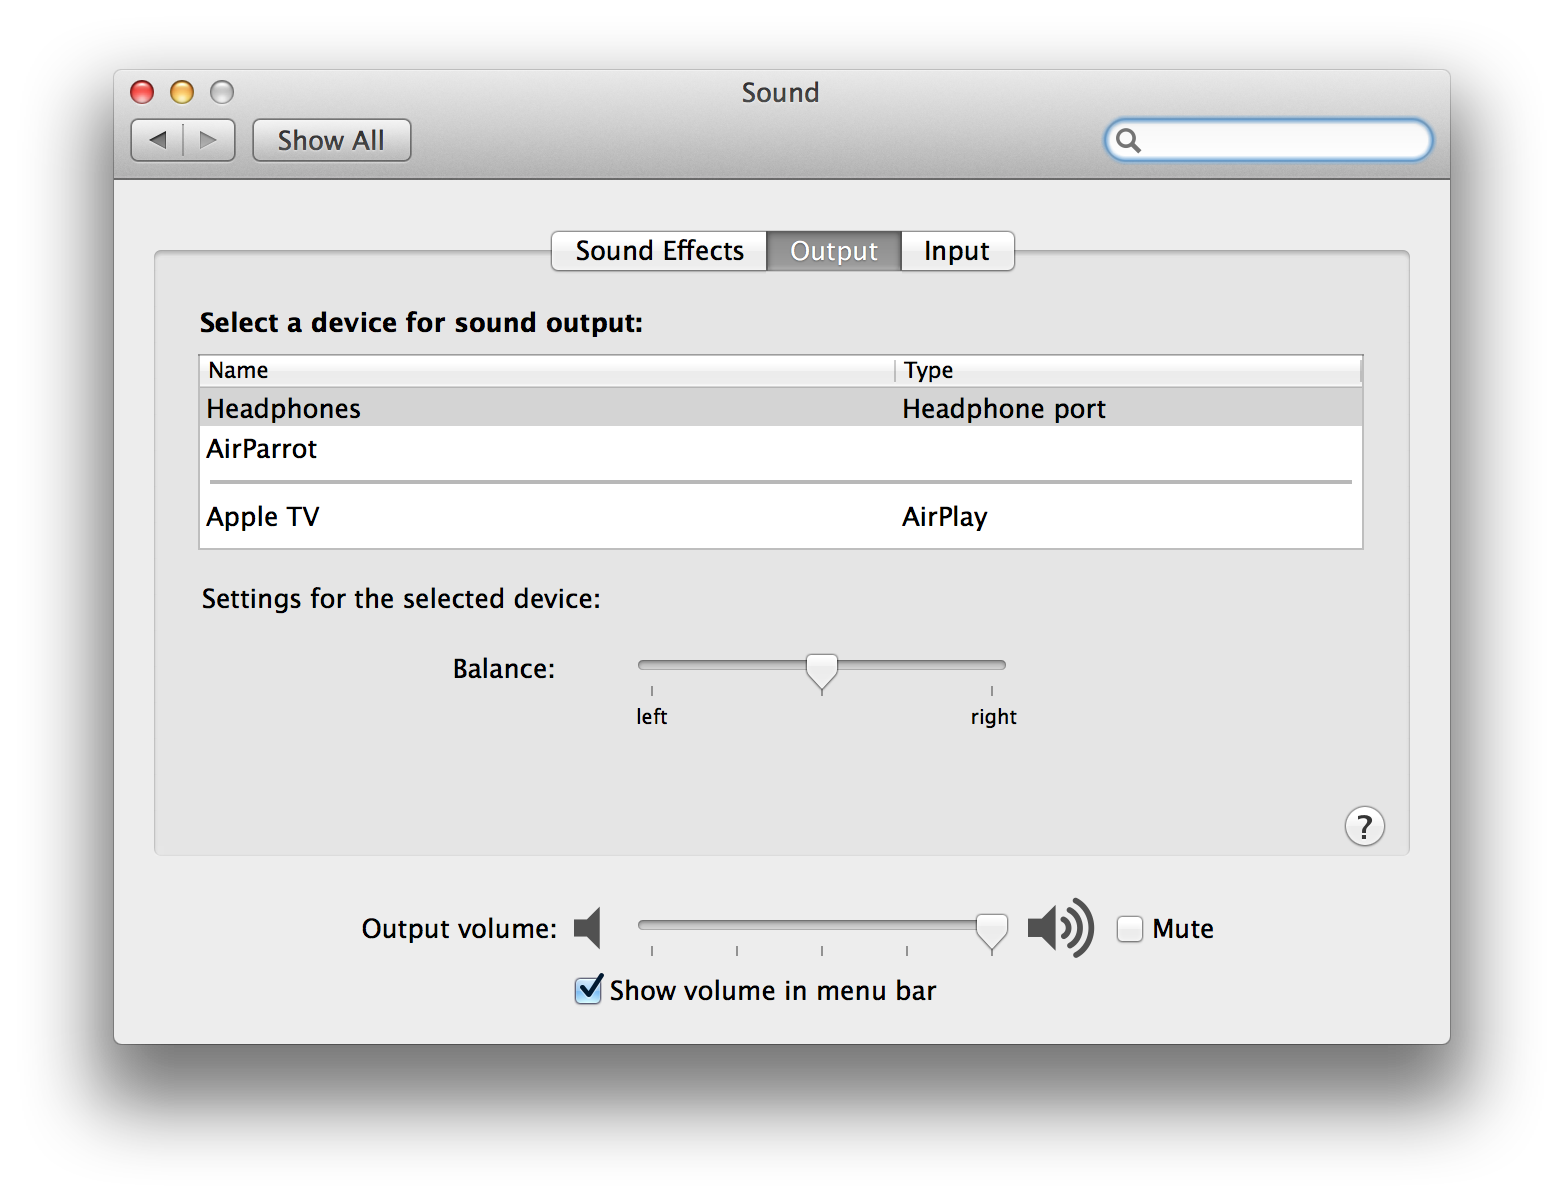The image size is (1564, 1202).
Task: Click the low volume speaker icon
Action: click(x=588, y=928)
